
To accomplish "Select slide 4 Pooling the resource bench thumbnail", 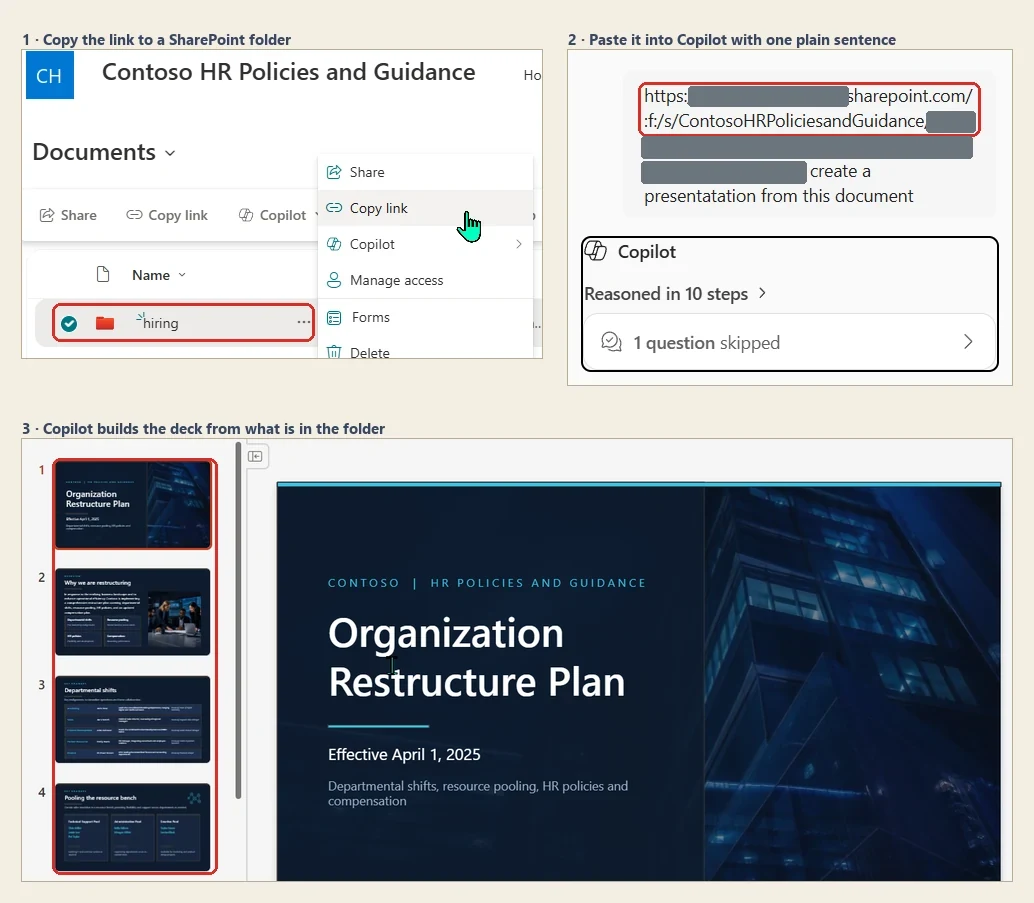I will tap(133, 826).
